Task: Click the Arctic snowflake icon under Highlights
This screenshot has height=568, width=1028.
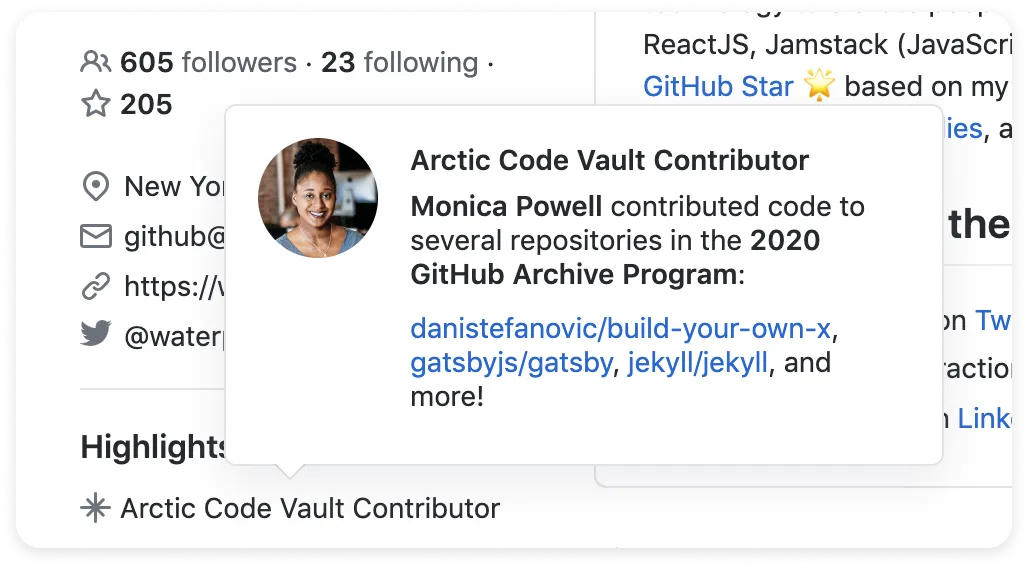Action: click(95, 508)
